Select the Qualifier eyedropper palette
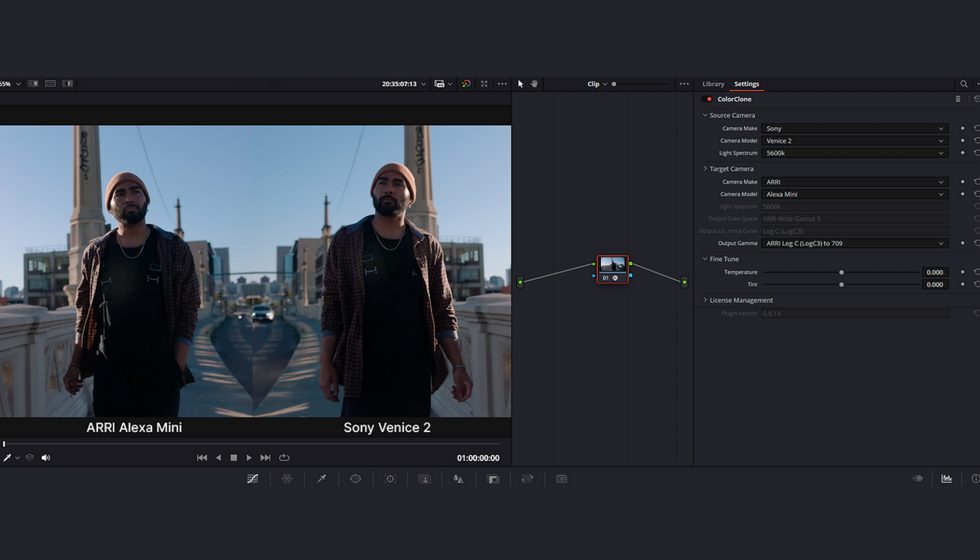This screenshot has height=560, width=980. (321, 479)
